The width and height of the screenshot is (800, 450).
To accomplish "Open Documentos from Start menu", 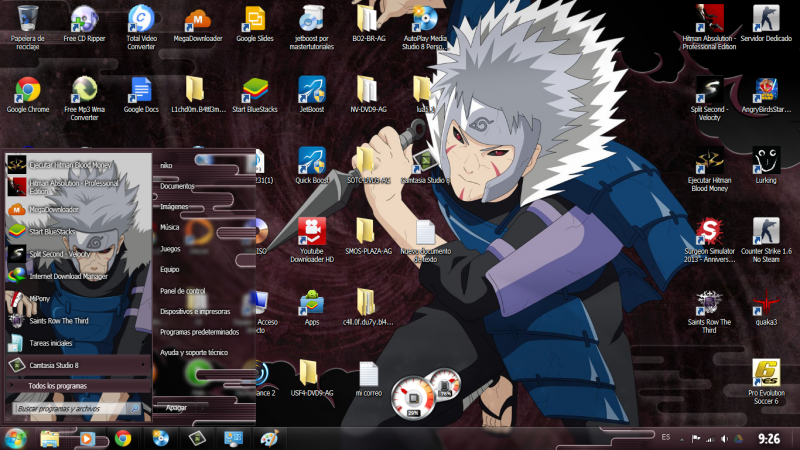I will 177,186.
